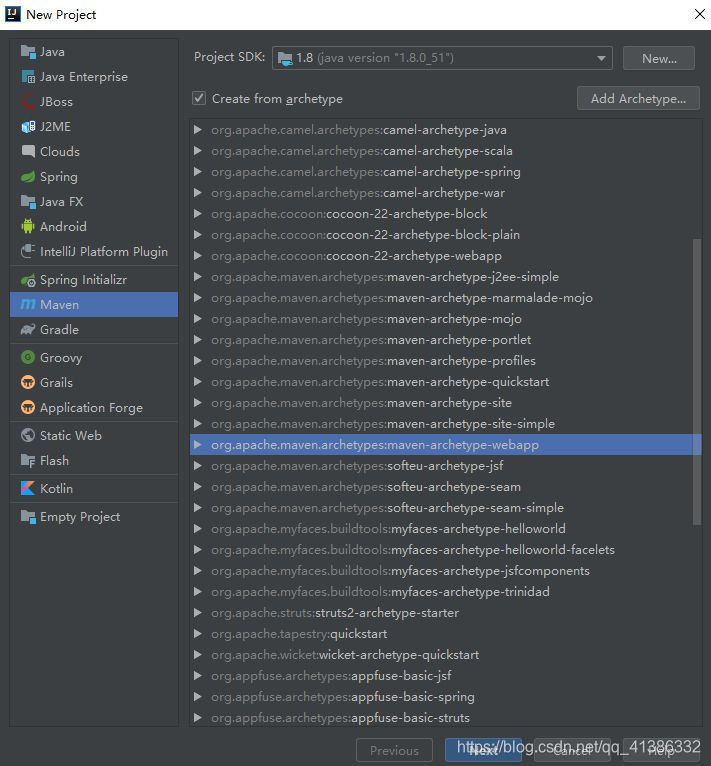
Task: Select maven-archetype-profiles row
Action: pos(445,361)
